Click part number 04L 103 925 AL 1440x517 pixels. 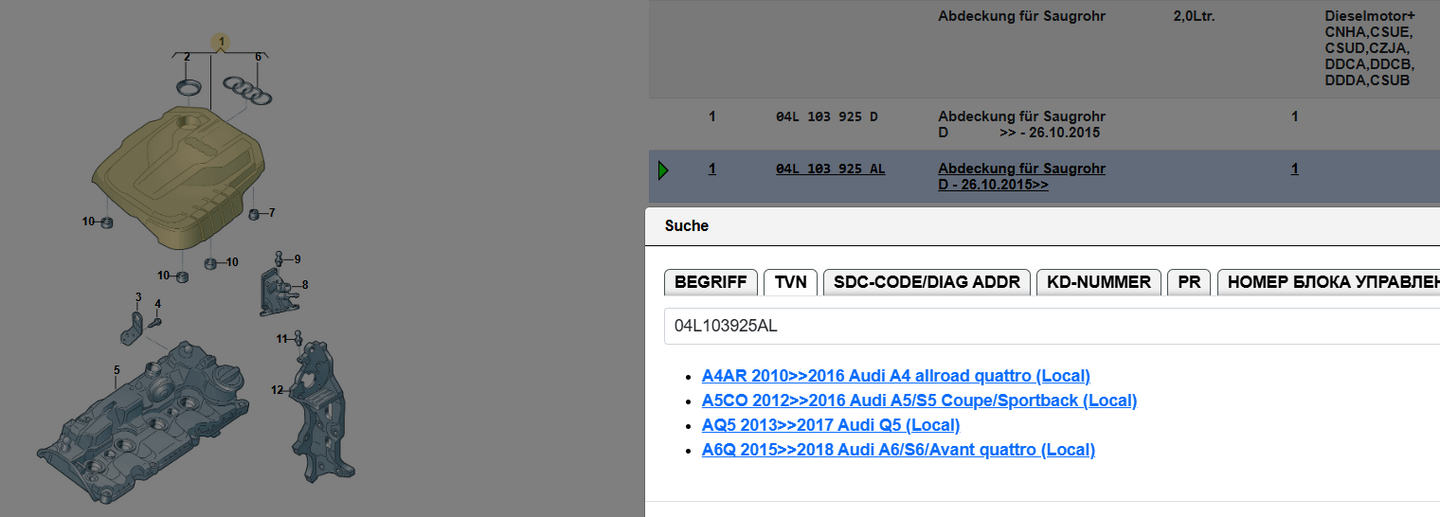[x=830, y=169]
